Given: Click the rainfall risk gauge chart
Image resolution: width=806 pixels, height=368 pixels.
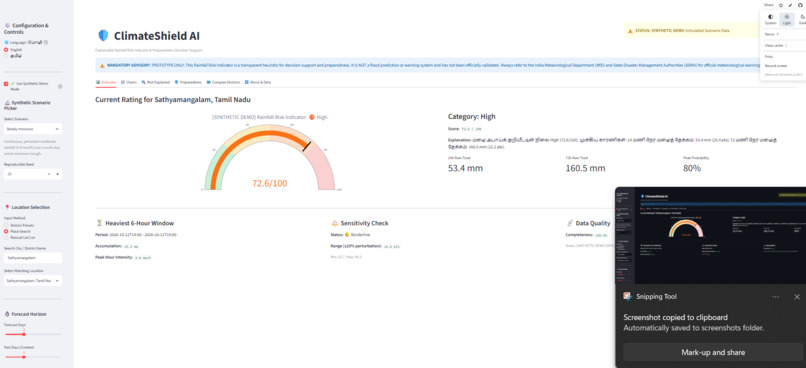Looking at the screenshot, I should [x=269, y=156].
